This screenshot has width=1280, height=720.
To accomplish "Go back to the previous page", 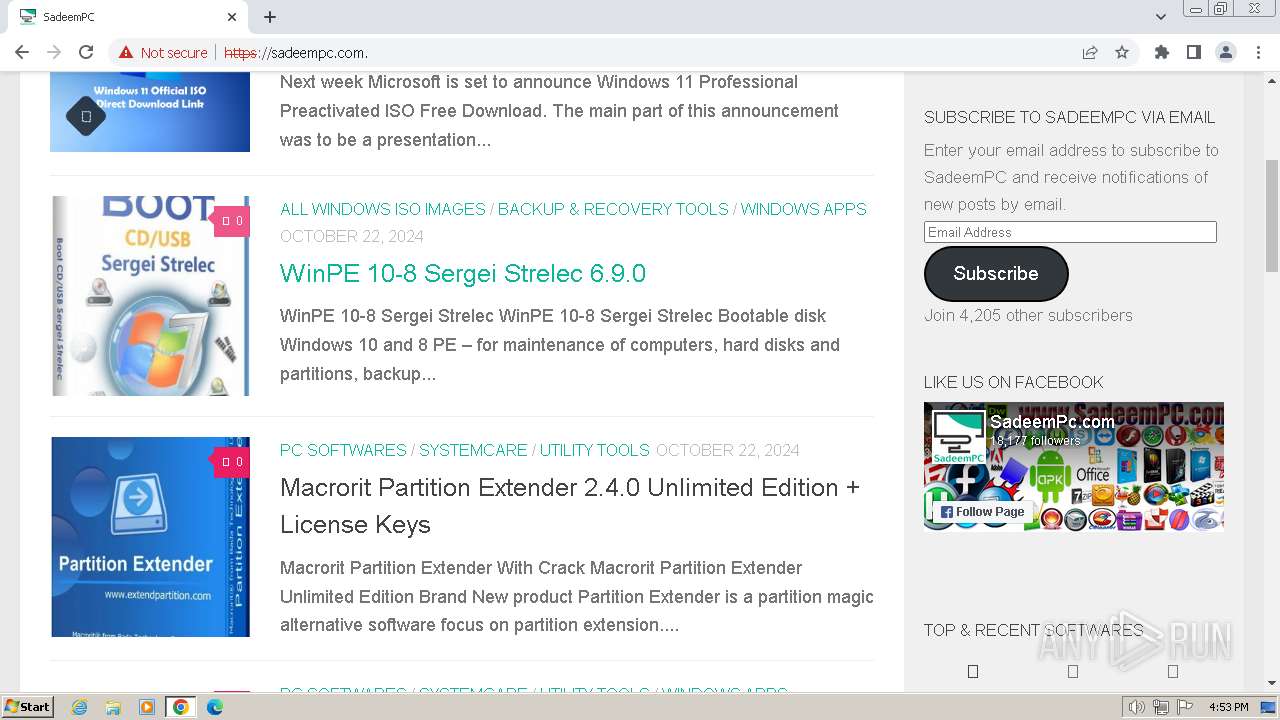I will (x=22, y=52).
